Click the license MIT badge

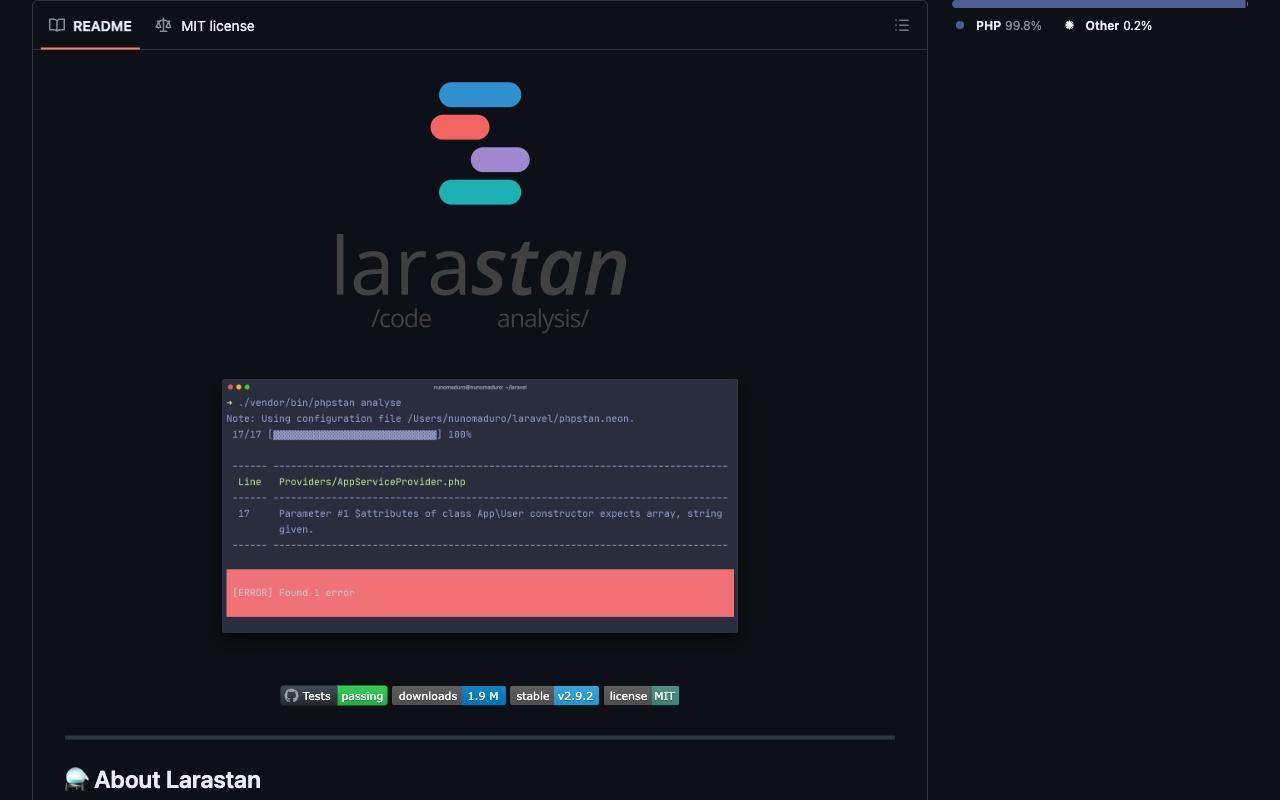642,696
